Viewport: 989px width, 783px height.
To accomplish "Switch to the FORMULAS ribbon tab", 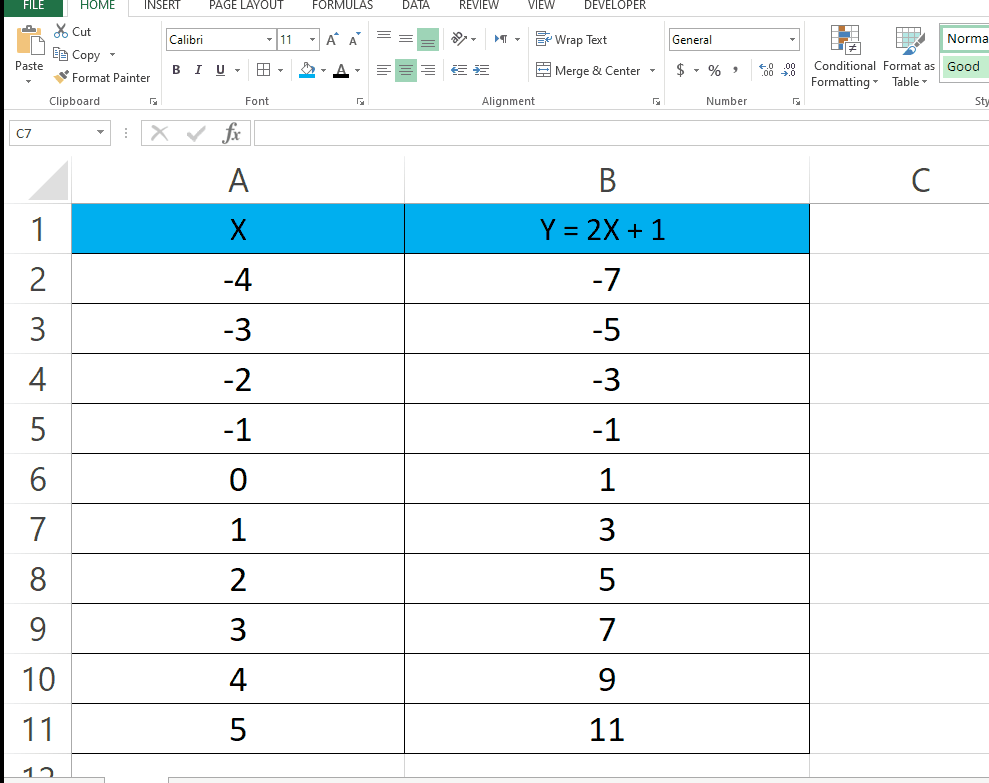I will point(342,6).
